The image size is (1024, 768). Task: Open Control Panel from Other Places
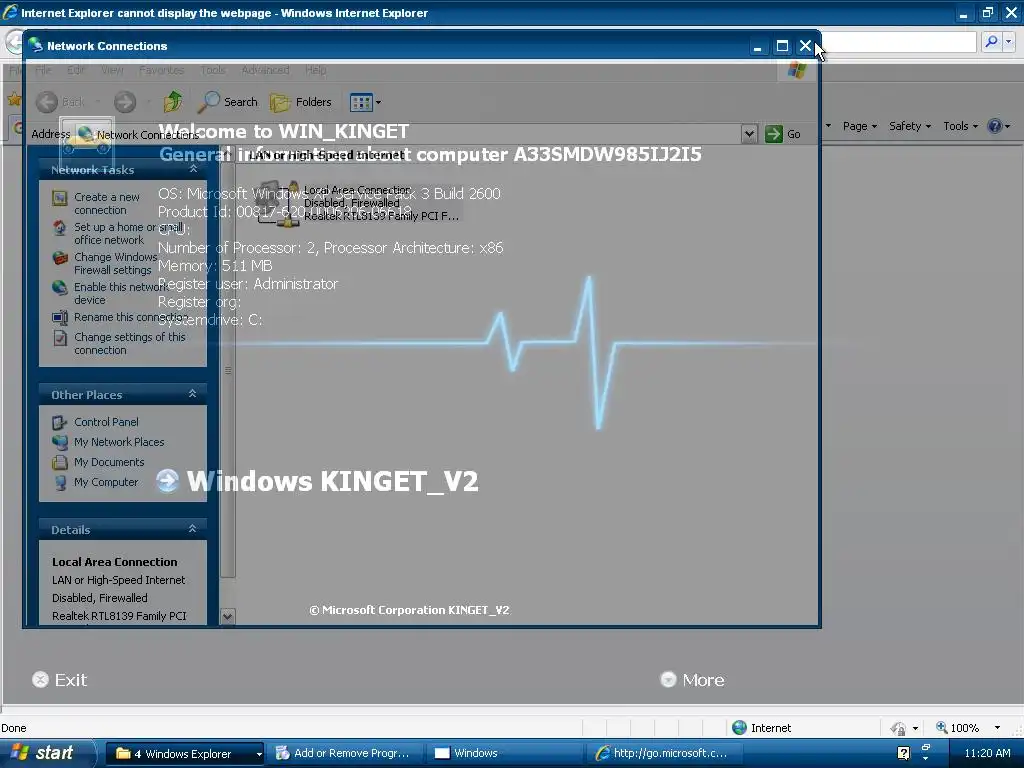pos(106,422)
